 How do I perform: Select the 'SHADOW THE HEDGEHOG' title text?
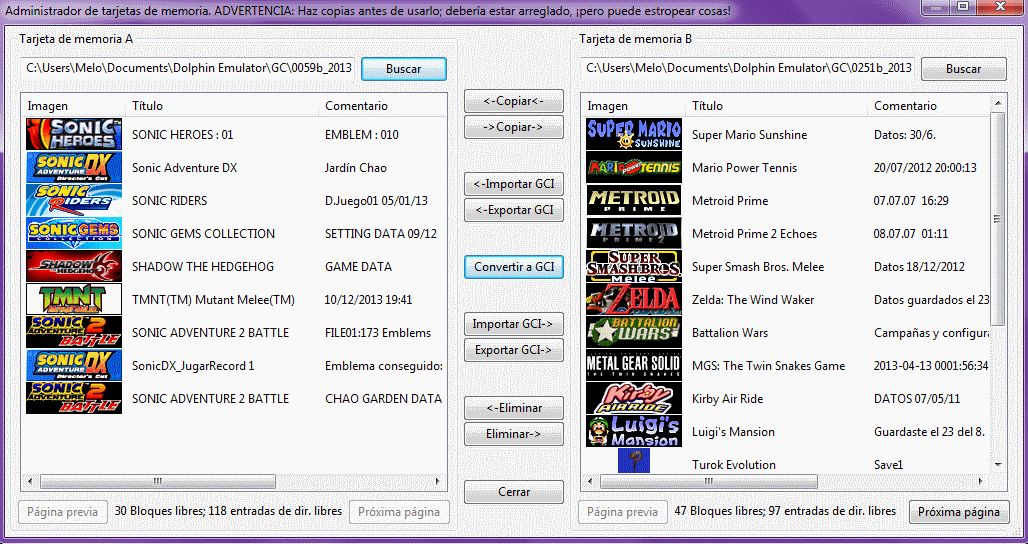tap(203, 267)
